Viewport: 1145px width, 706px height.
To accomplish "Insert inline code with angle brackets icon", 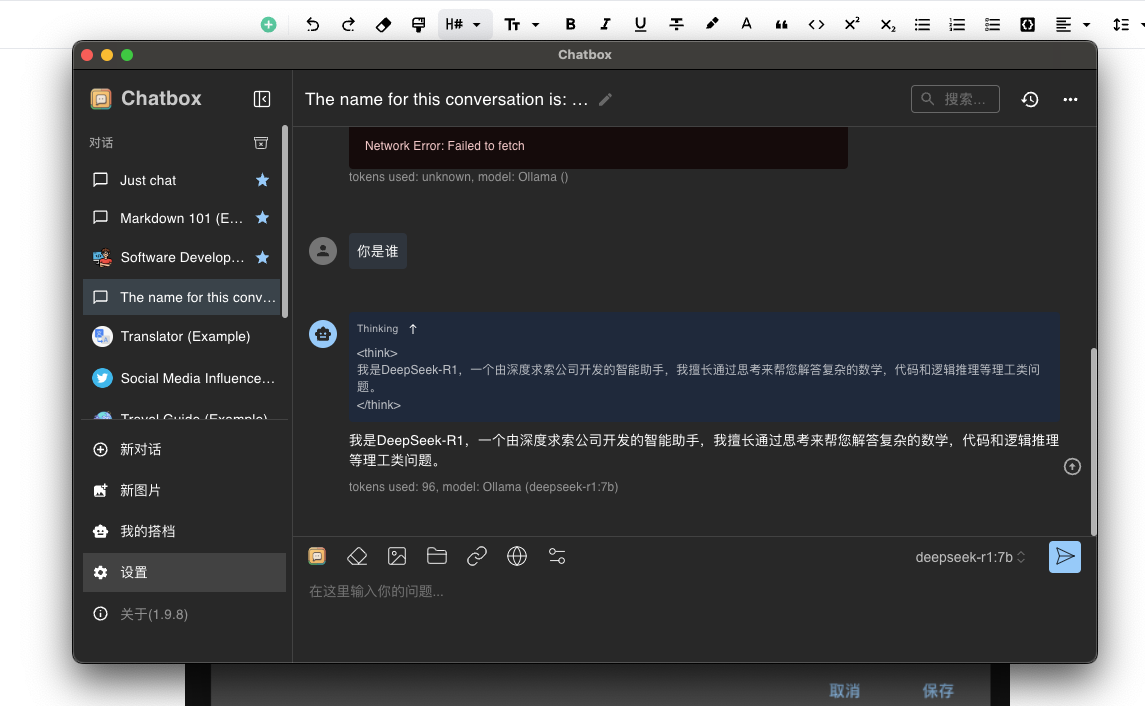I will 816,25.
